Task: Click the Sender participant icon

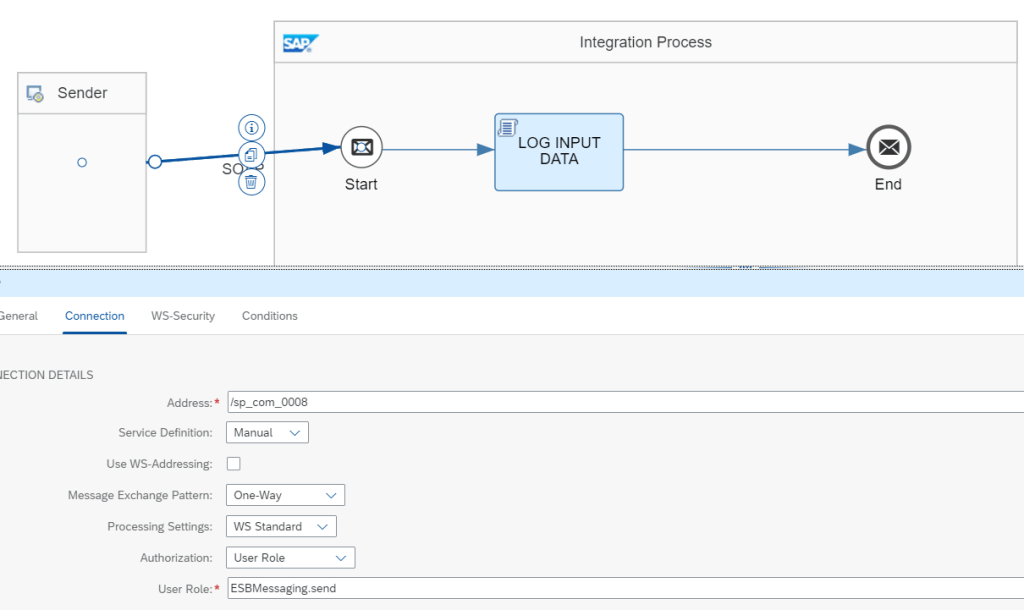Action: click(x=35, y=93)
